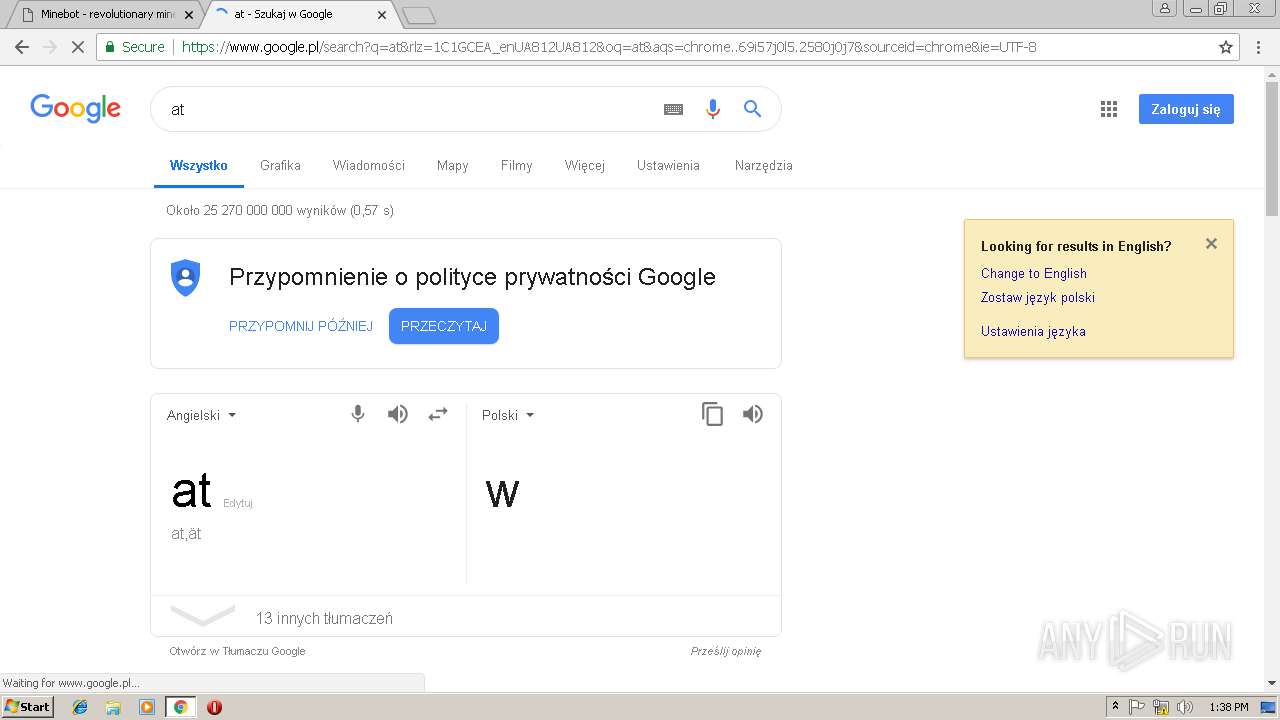
Task: Listen to source text pronunciation
Action: click(398, 414)
